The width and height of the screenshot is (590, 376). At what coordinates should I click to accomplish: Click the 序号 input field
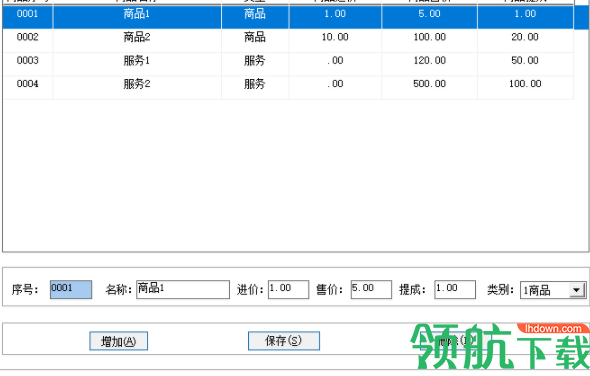[x=71, y=289]
